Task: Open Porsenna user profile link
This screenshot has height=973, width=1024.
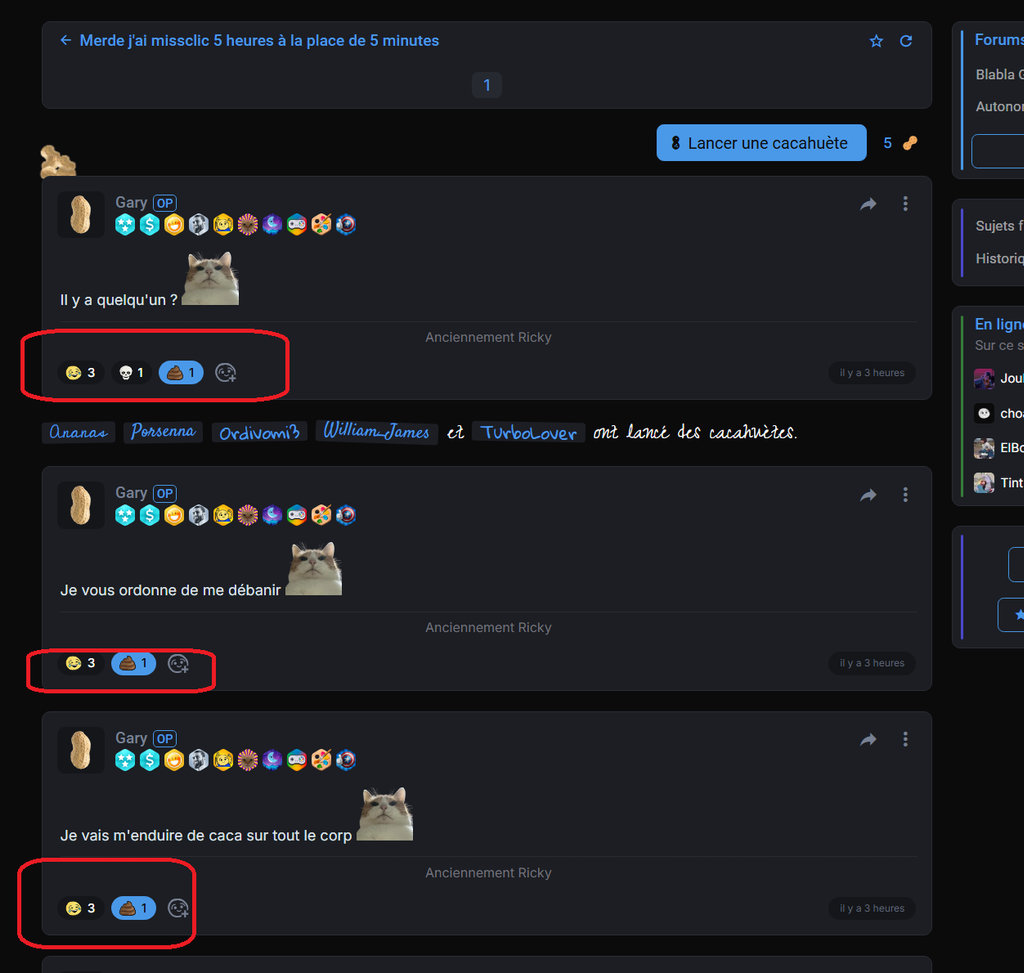Action: (x=163, y=432)
